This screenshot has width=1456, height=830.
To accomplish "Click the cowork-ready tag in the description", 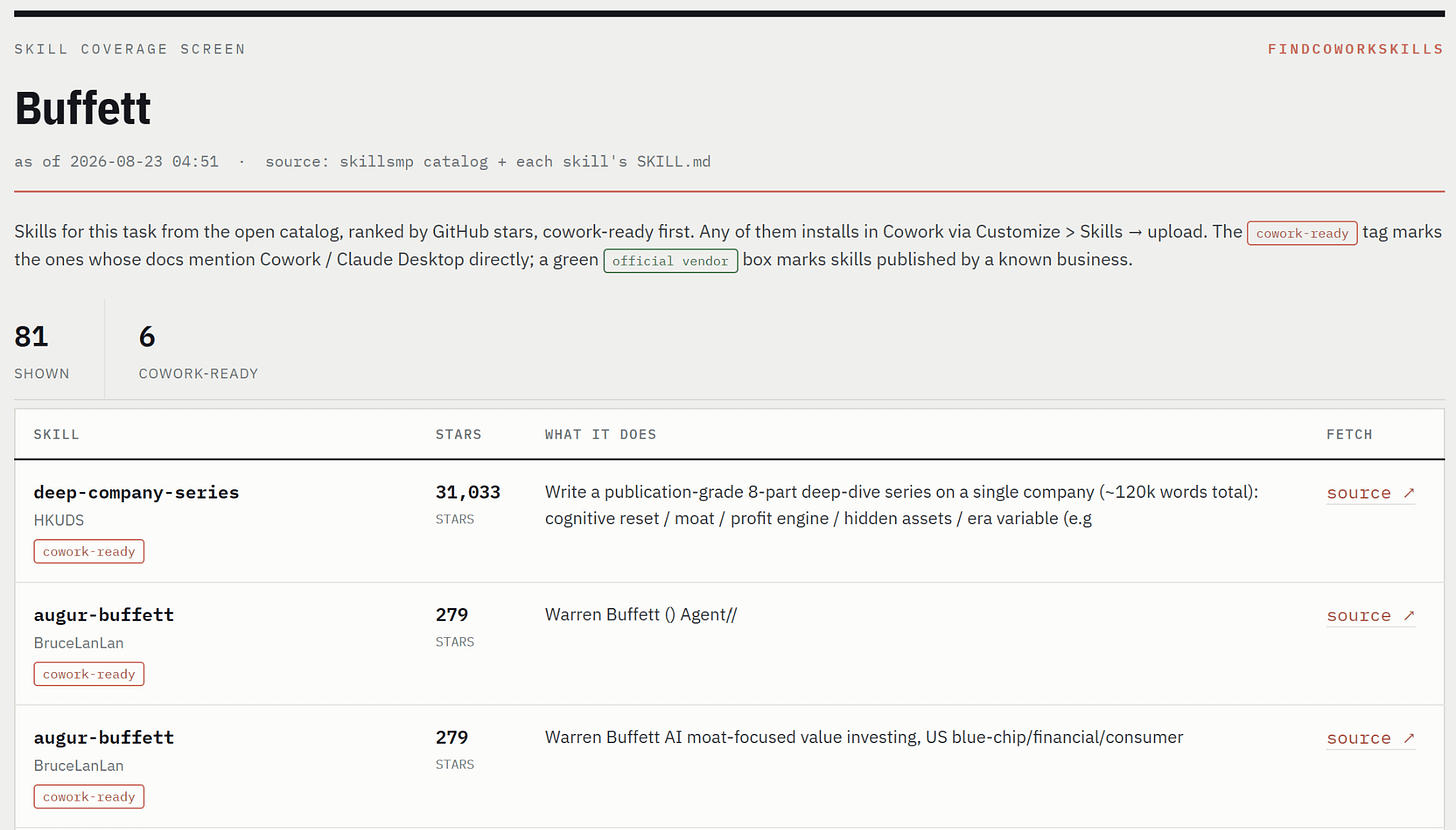I will point(1302,233).
